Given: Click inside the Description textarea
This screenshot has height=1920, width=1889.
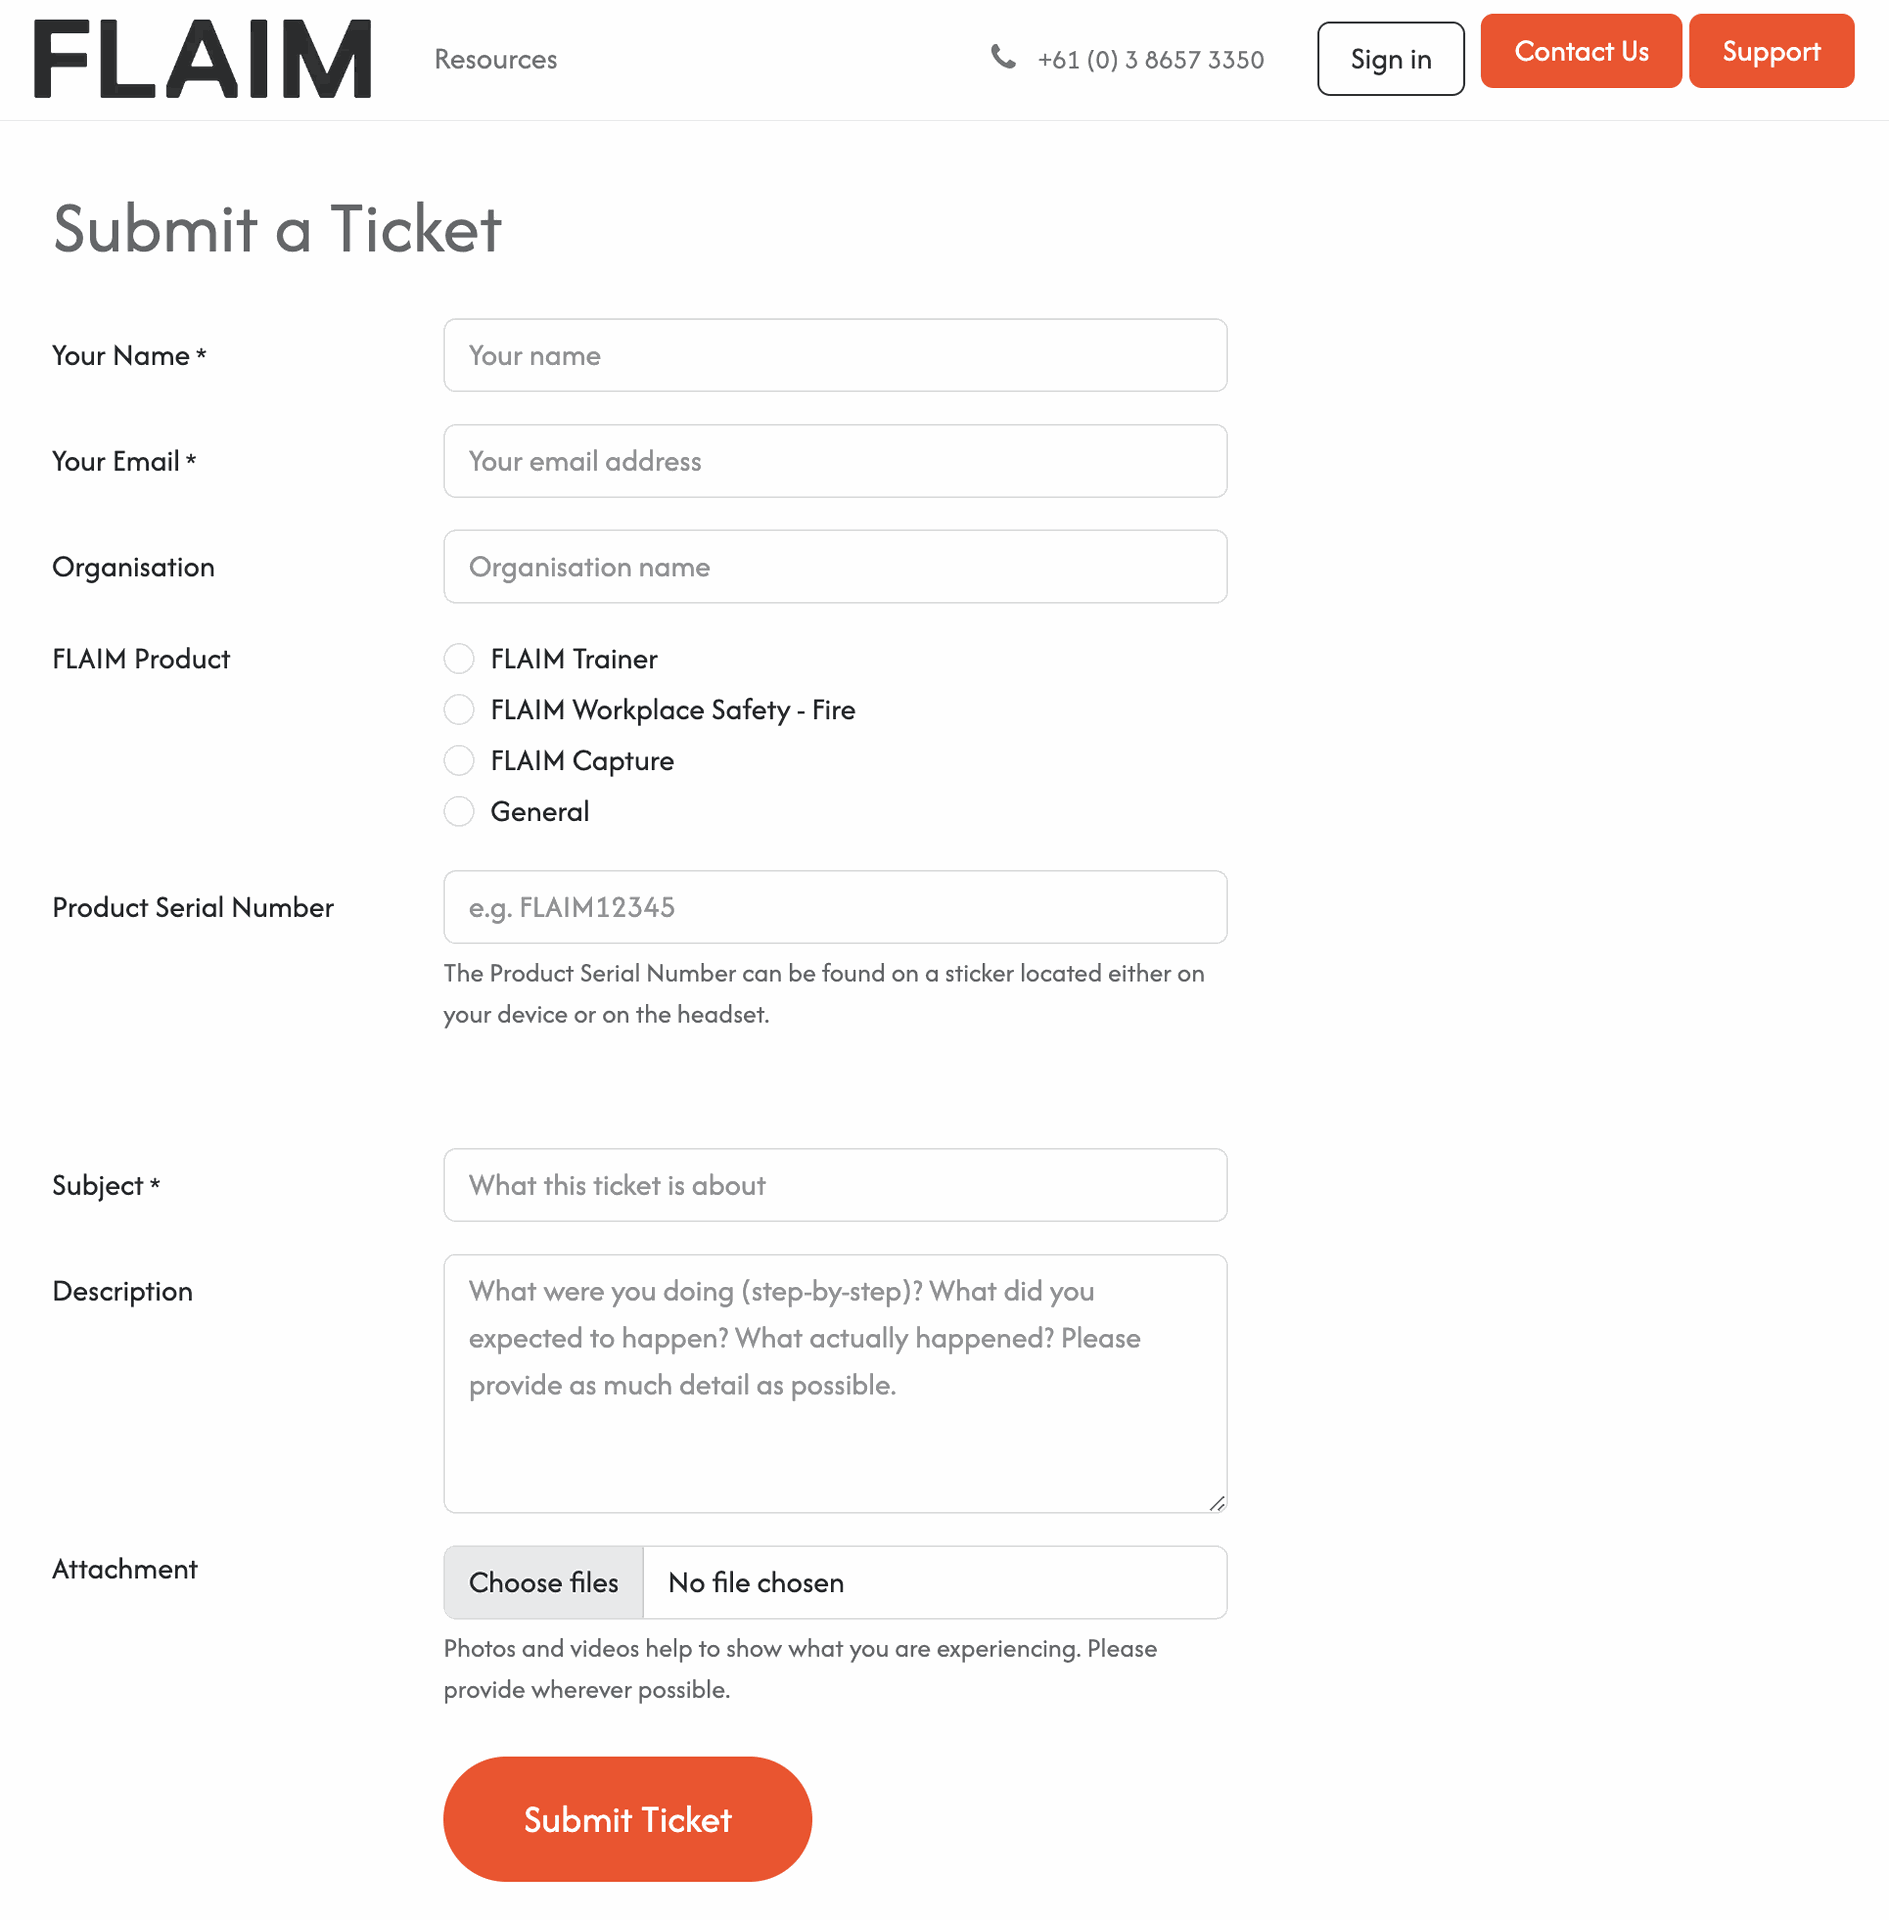Looking at the screenshot, I should click(x=835, y=1383).
